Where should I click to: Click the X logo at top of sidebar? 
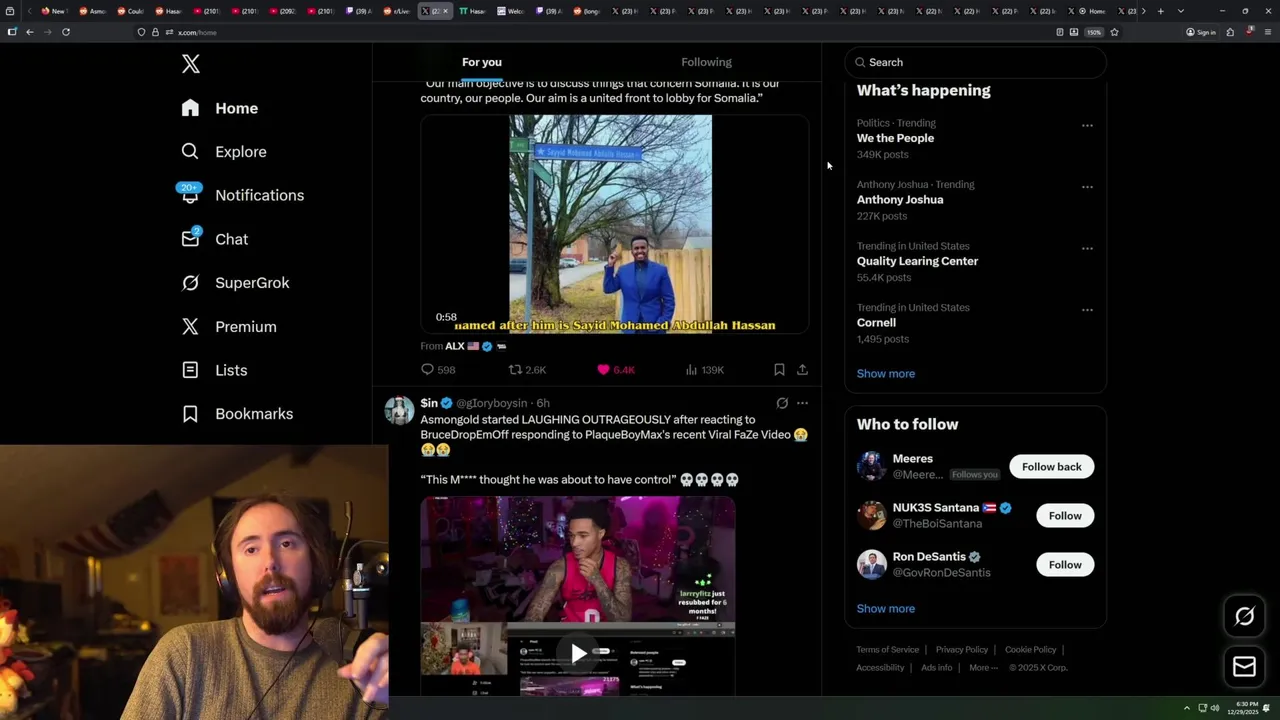pos(191,64)
